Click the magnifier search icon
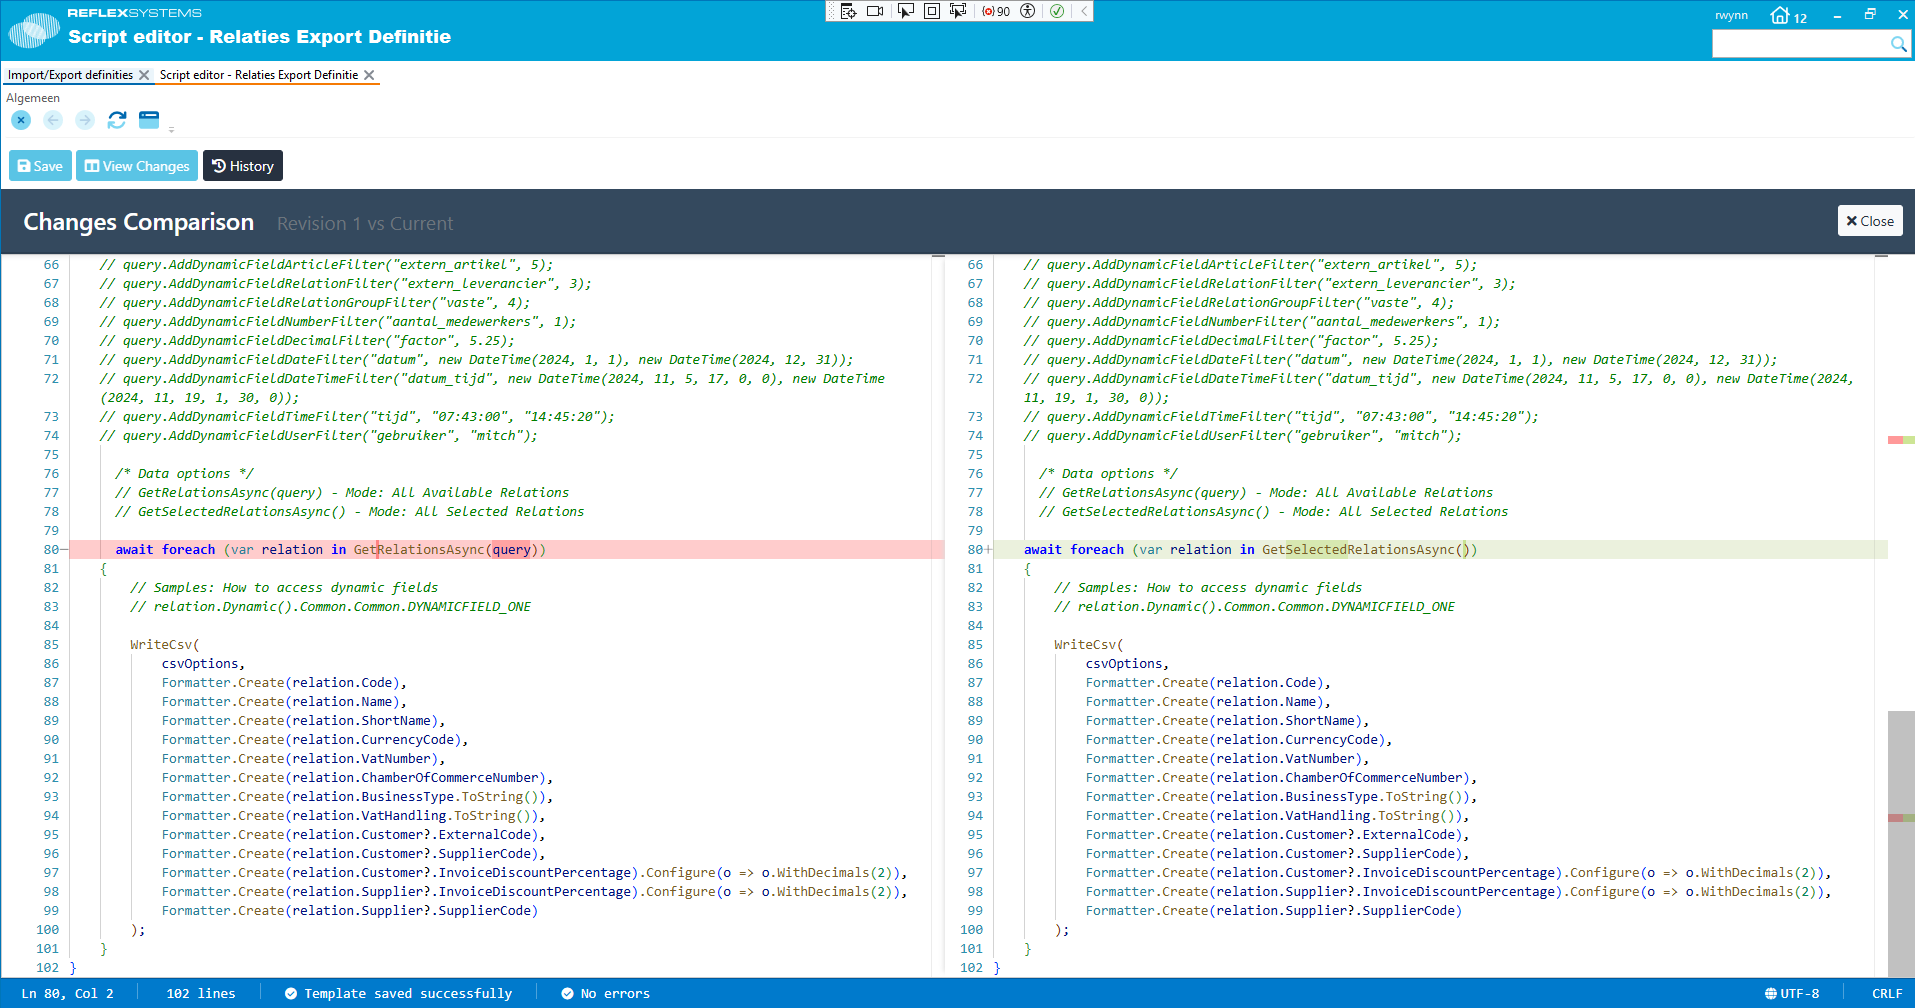1915x1008 pixels. [1898, 44]
